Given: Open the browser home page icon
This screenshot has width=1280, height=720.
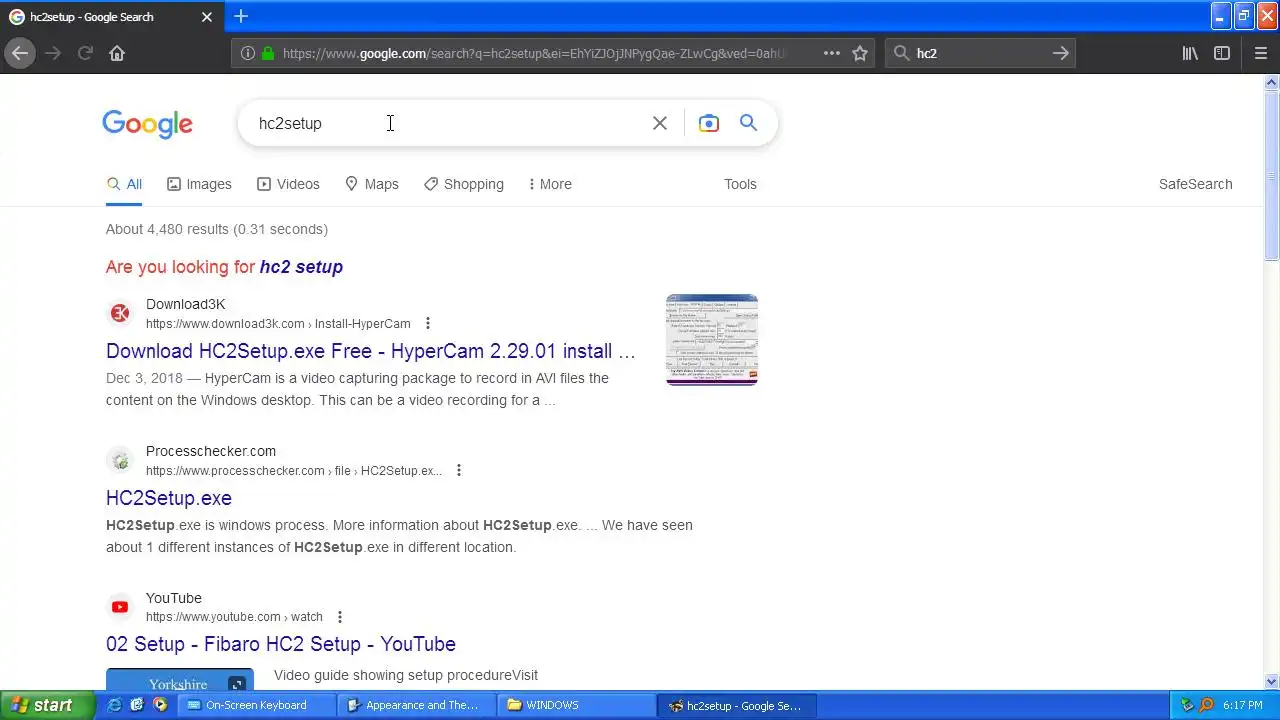Looking at the screenshot, I should pyautogui.click(x=117, y=53).
